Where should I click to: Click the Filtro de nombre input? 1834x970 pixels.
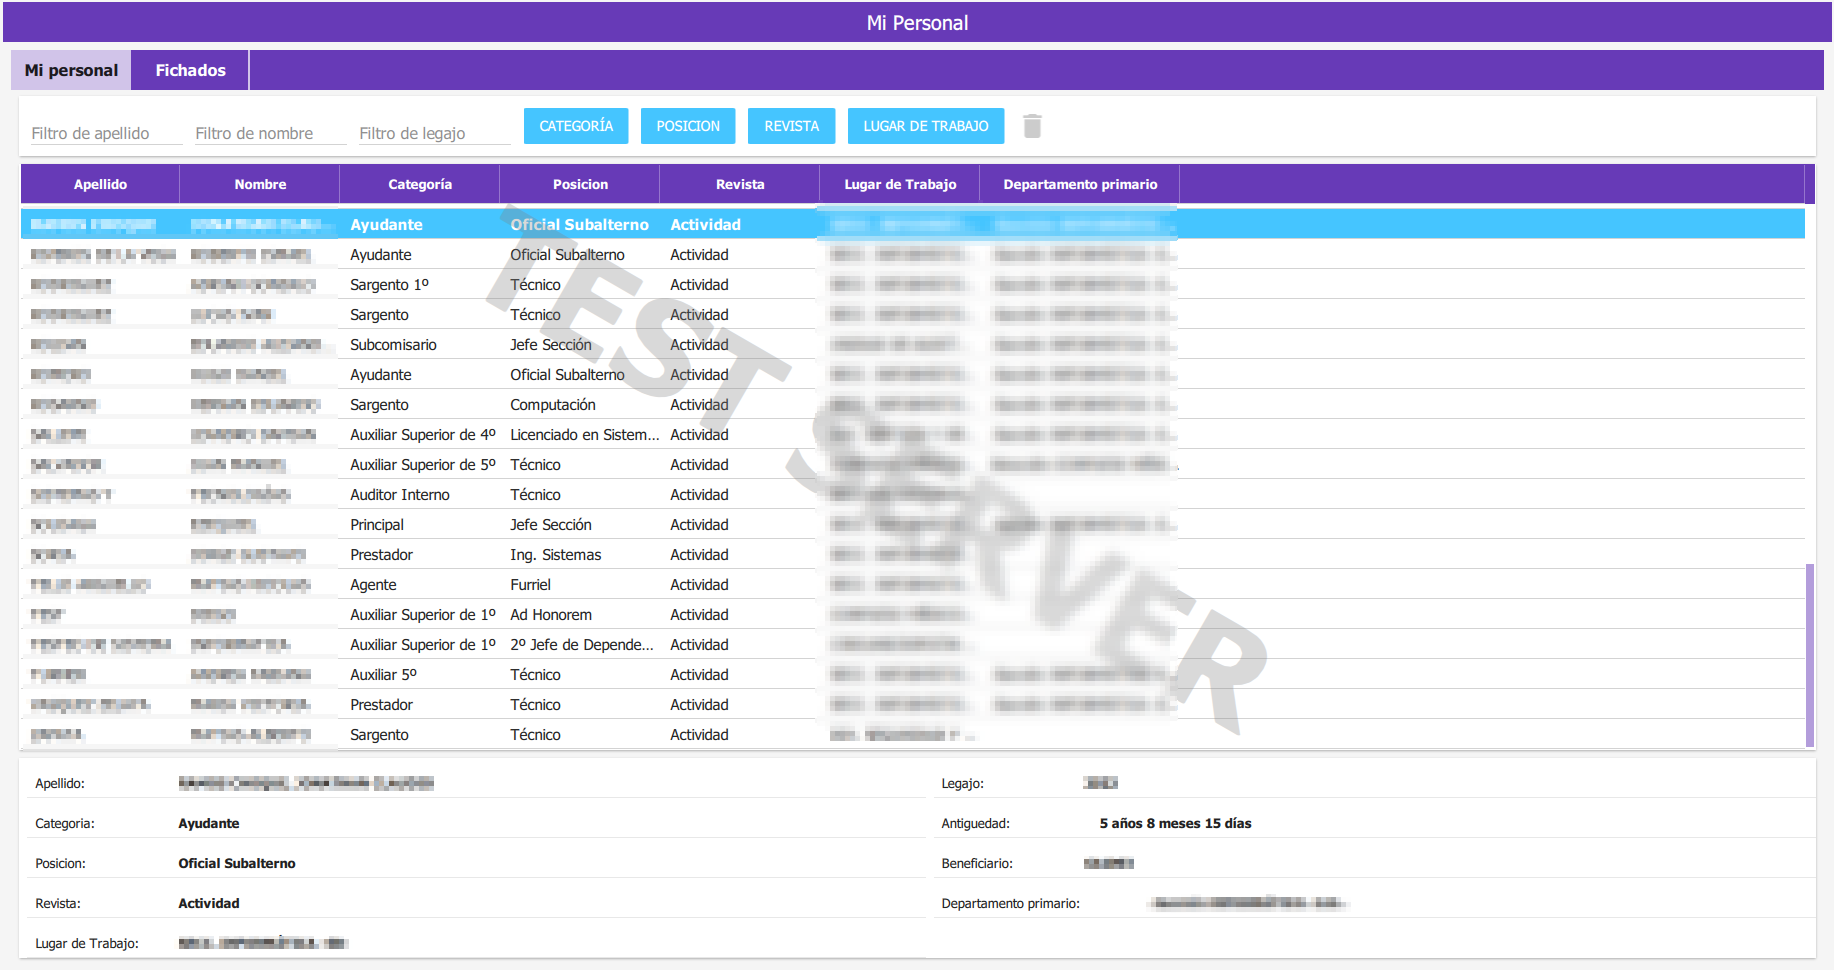[269, 133]
